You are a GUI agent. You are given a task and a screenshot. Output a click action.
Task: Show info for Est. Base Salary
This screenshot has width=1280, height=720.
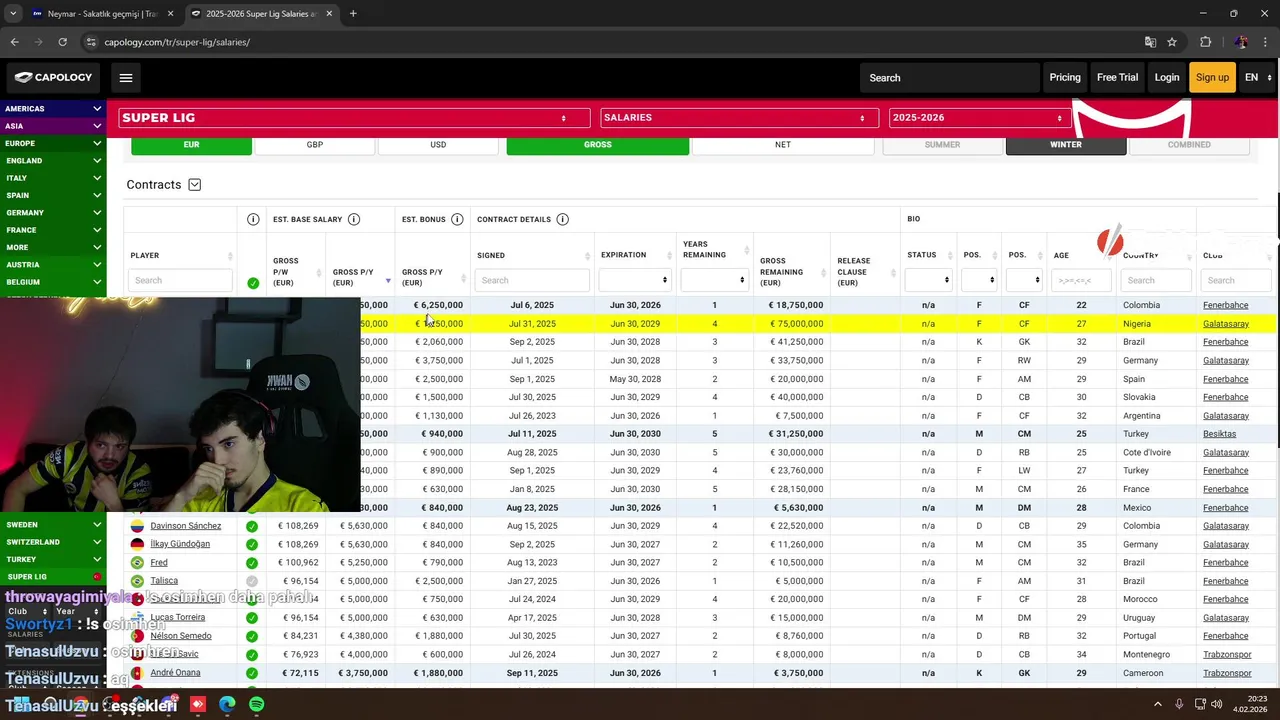354,219
